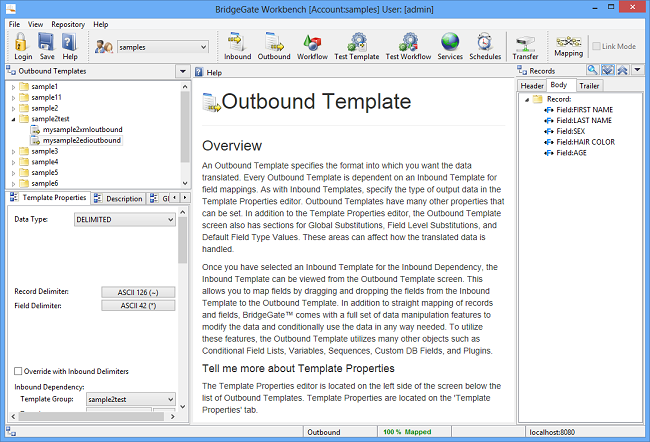The image size is (650, 442).
Task: Click the Transfer tool
Action: pyautogui.click(x=525, y=47)
